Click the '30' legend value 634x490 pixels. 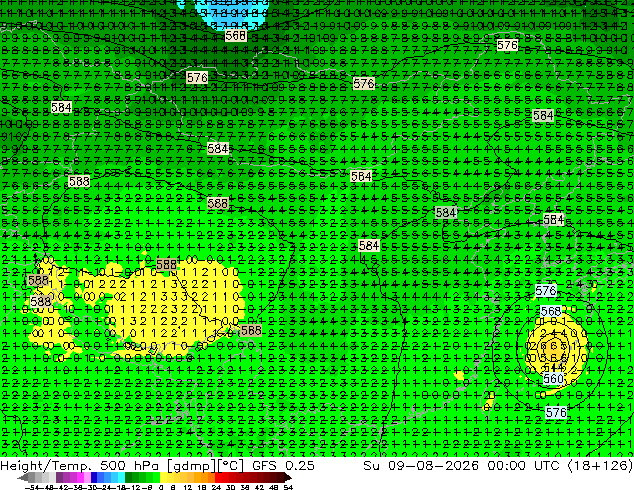(230, 488)
